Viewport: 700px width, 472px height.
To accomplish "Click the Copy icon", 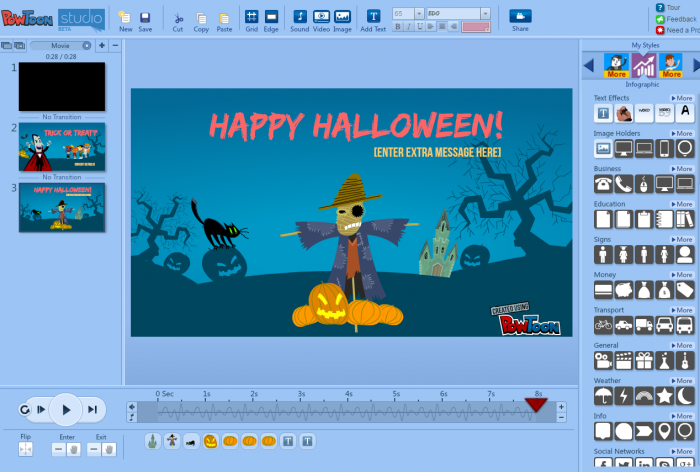I will click(201, 21).
